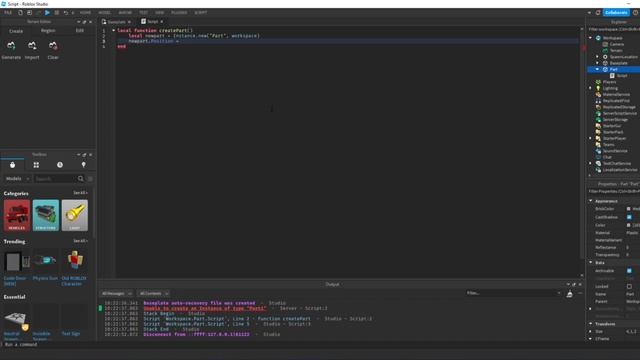Open the MODEL ribbon tab
The image size is (640, 360).
(104, 13)
